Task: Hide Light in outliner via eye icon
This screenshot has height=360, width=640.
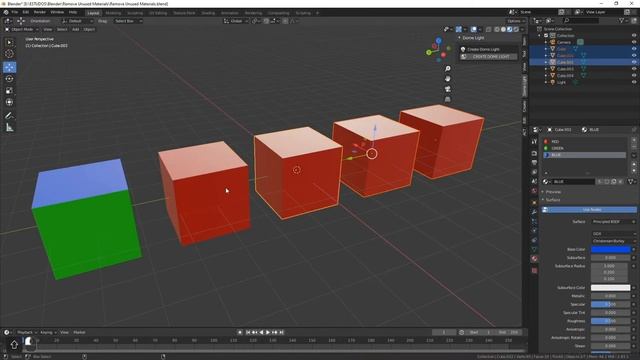Action: tap(634, 82)
